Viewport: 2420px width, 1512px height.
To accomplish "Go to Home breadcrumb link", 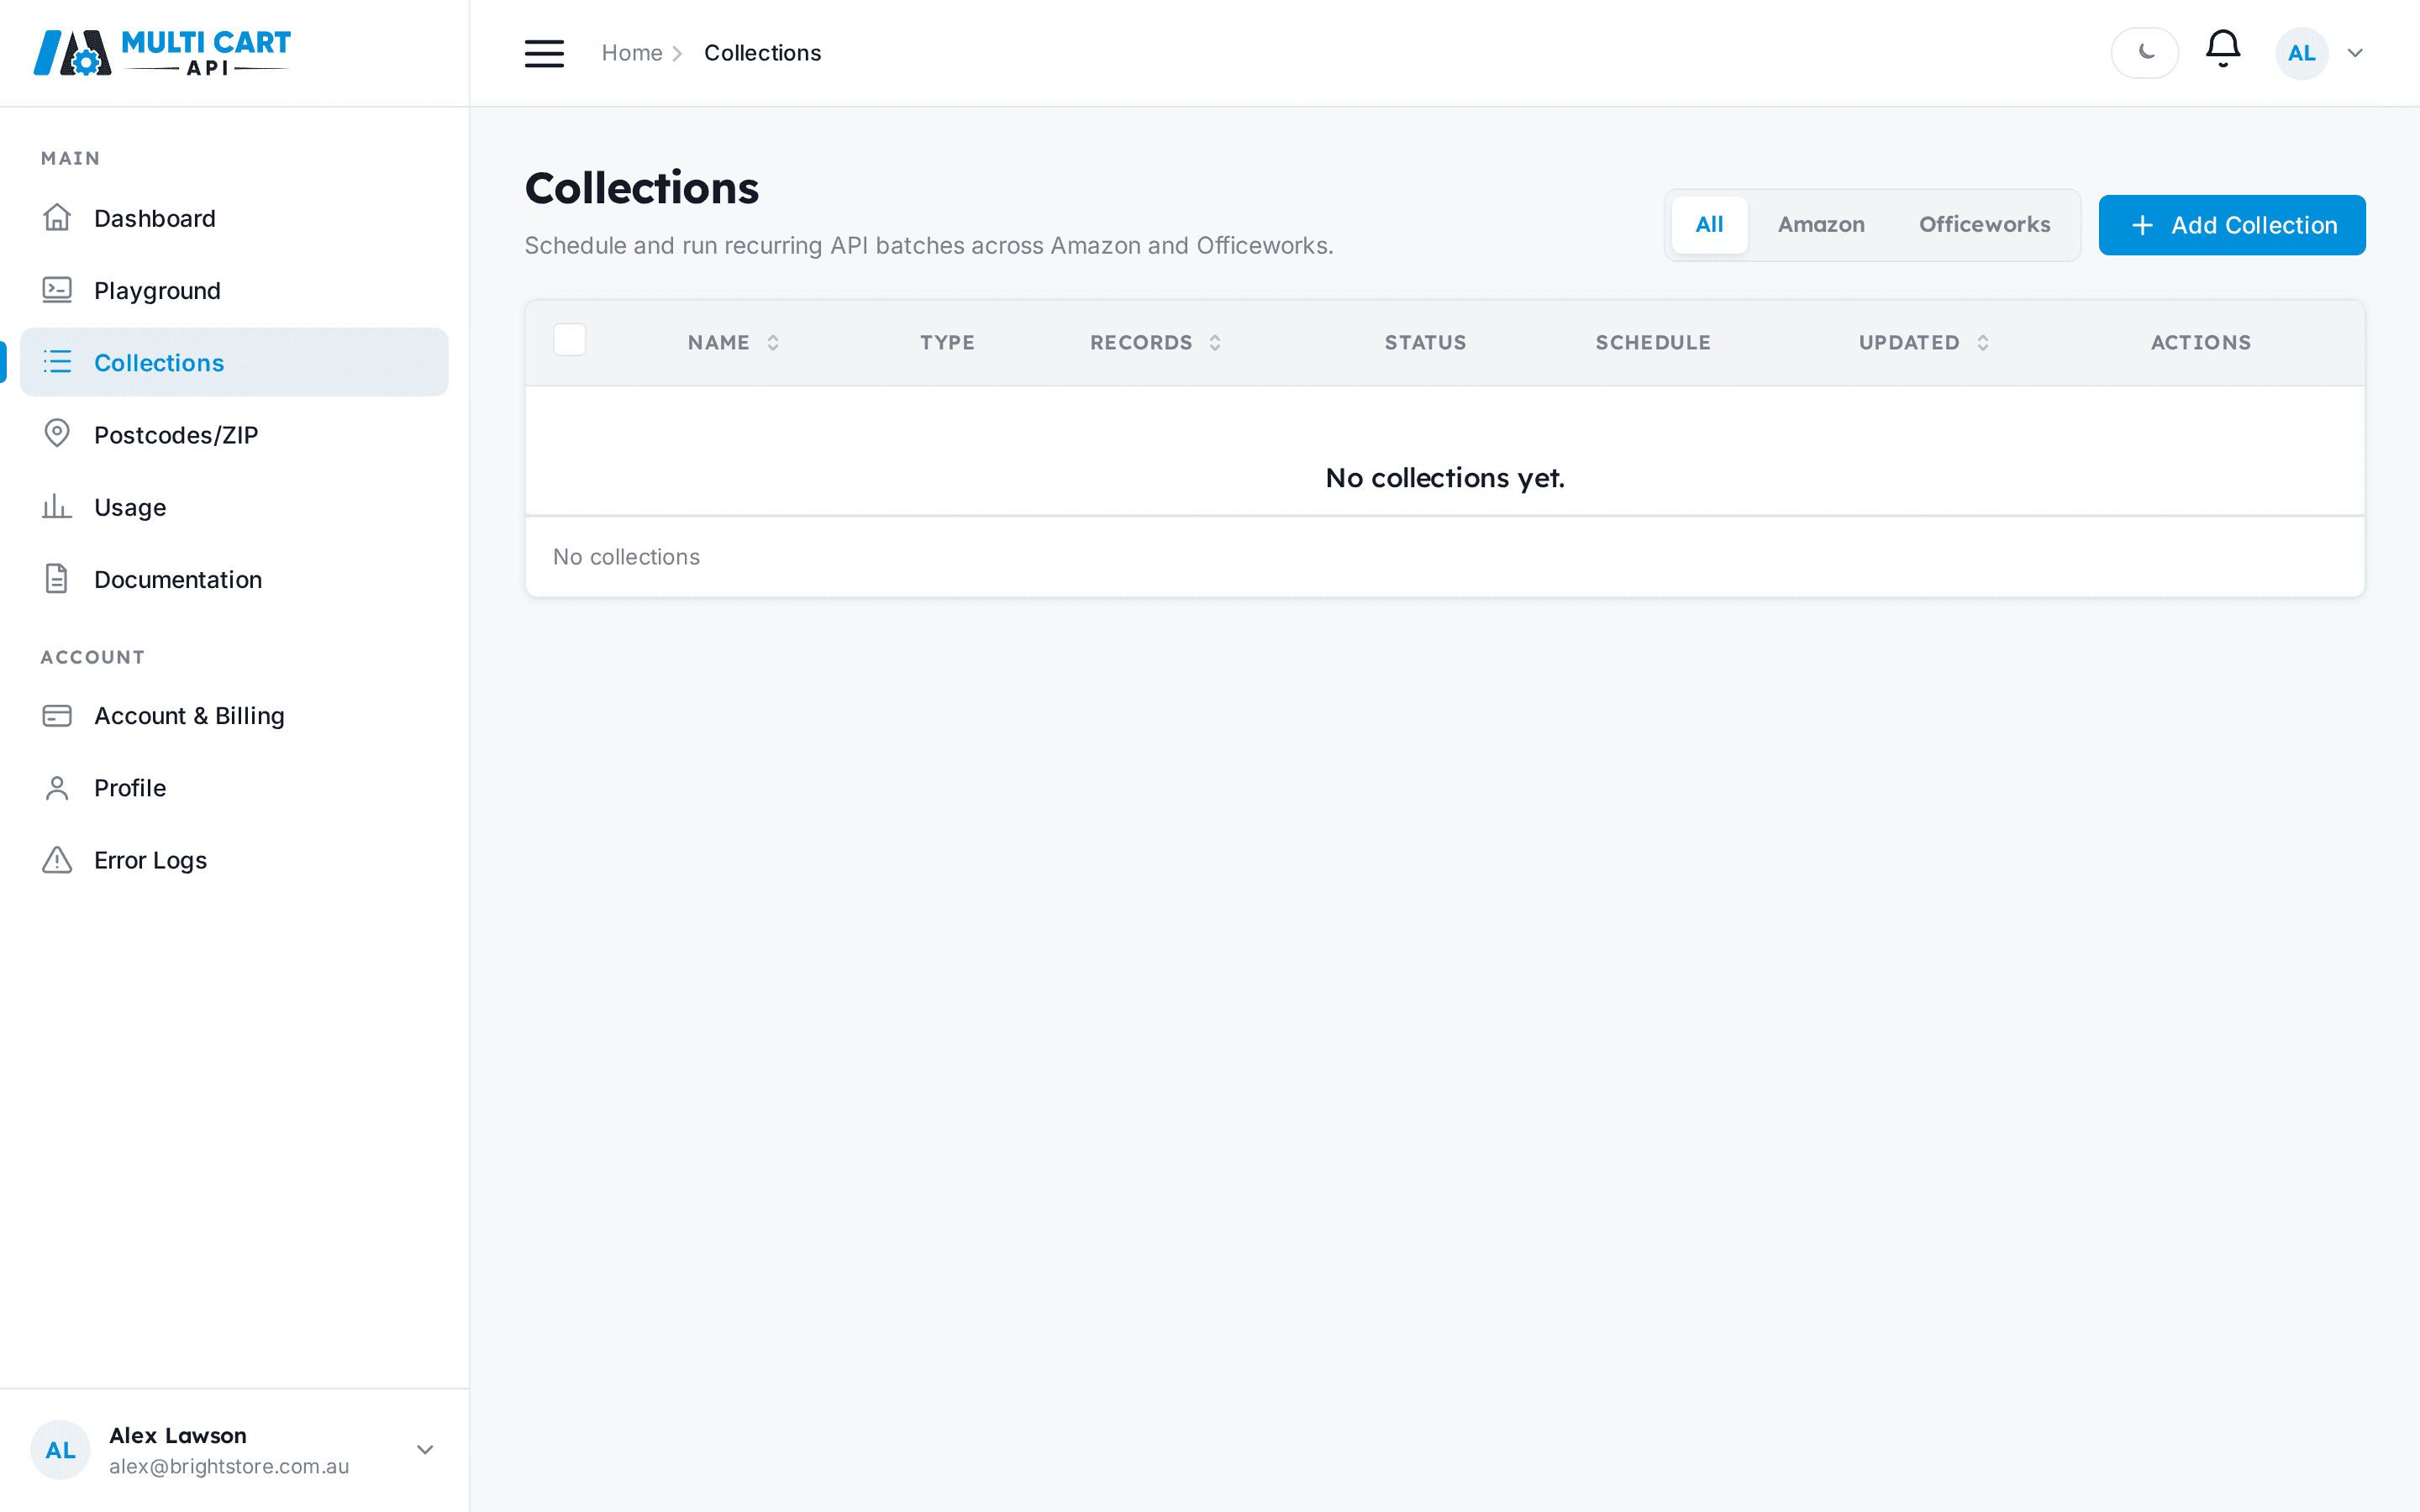I will (x=632, y=53).
